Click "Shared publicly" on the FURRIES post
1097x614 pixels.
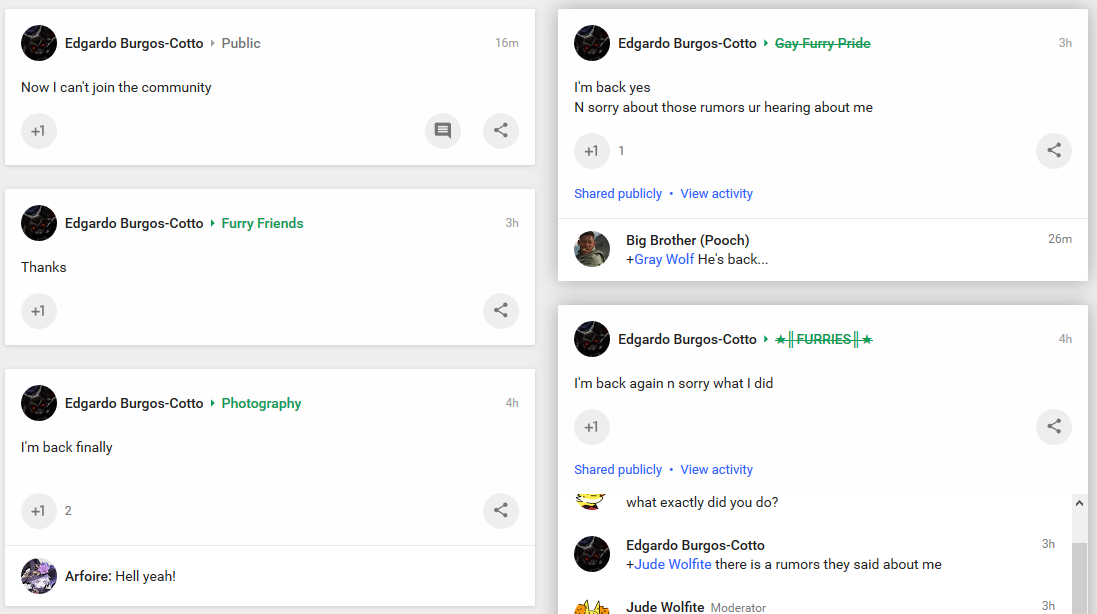tap(618, 470)
